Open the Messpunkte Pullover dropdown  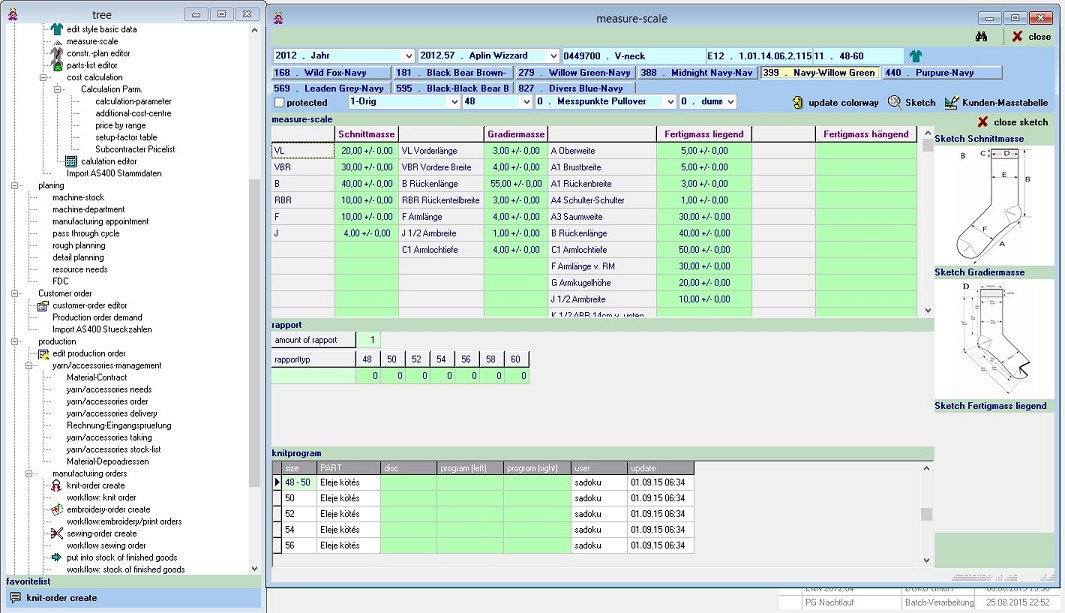669,102
